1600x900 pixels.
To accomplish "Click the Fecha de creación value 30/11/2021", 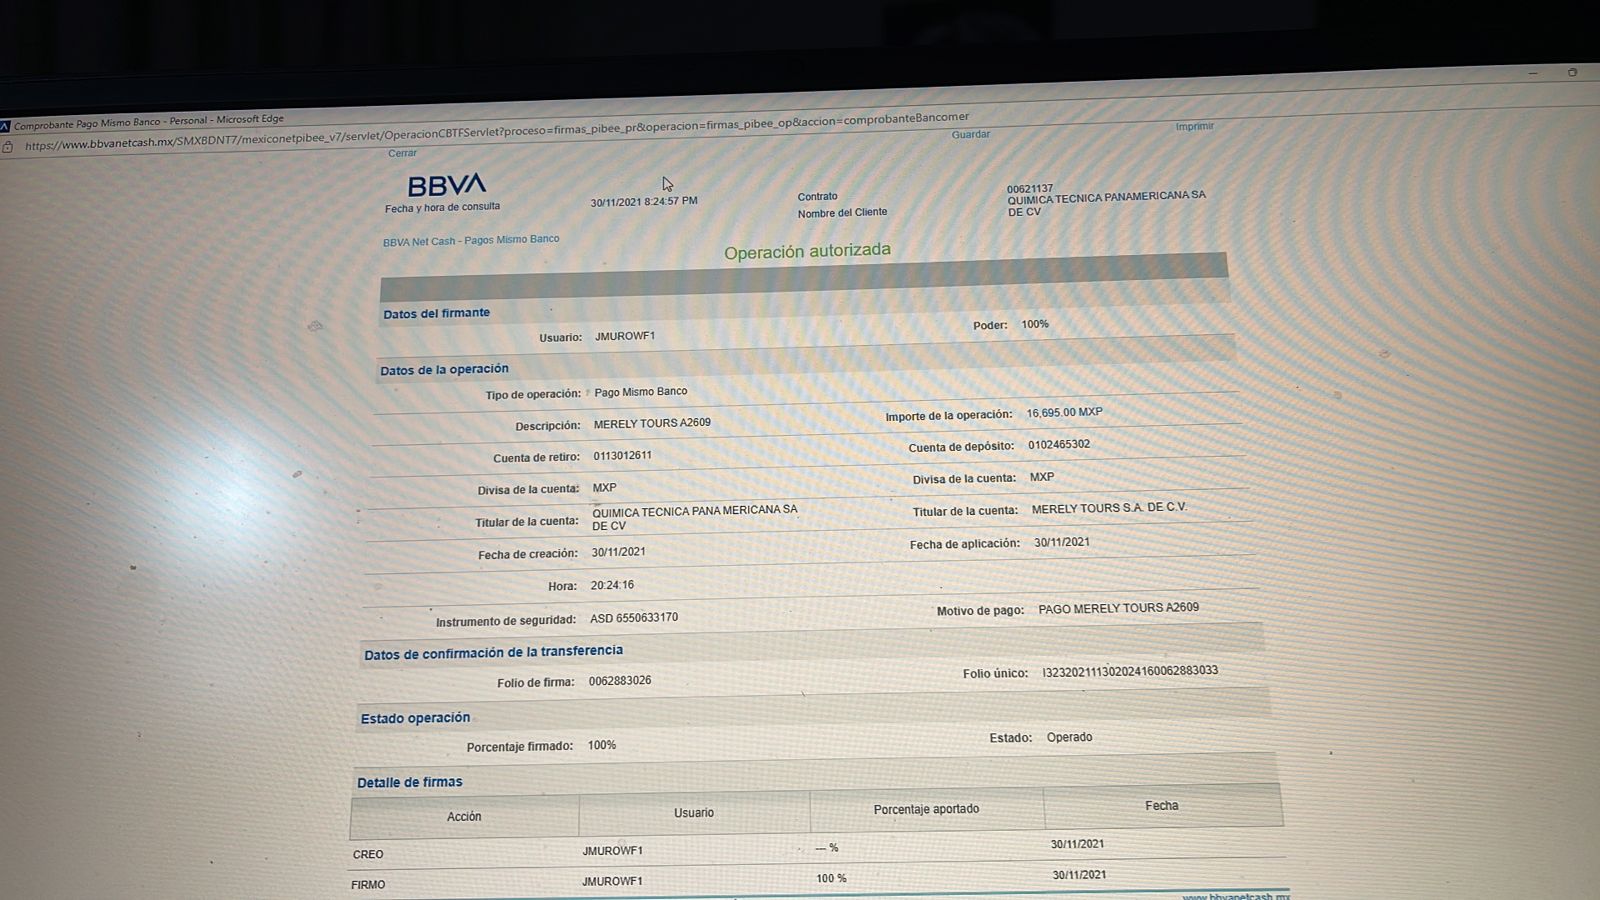I will [618, 552].
